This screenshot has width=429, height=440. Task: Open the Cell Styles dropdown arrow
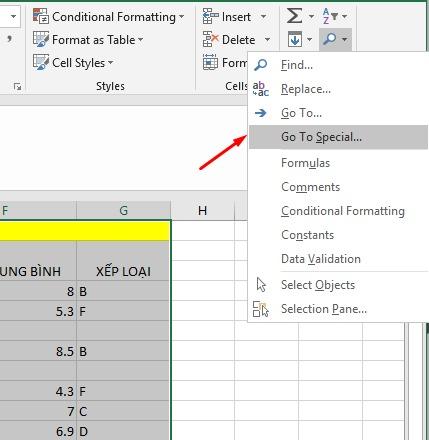pos(110,62)
